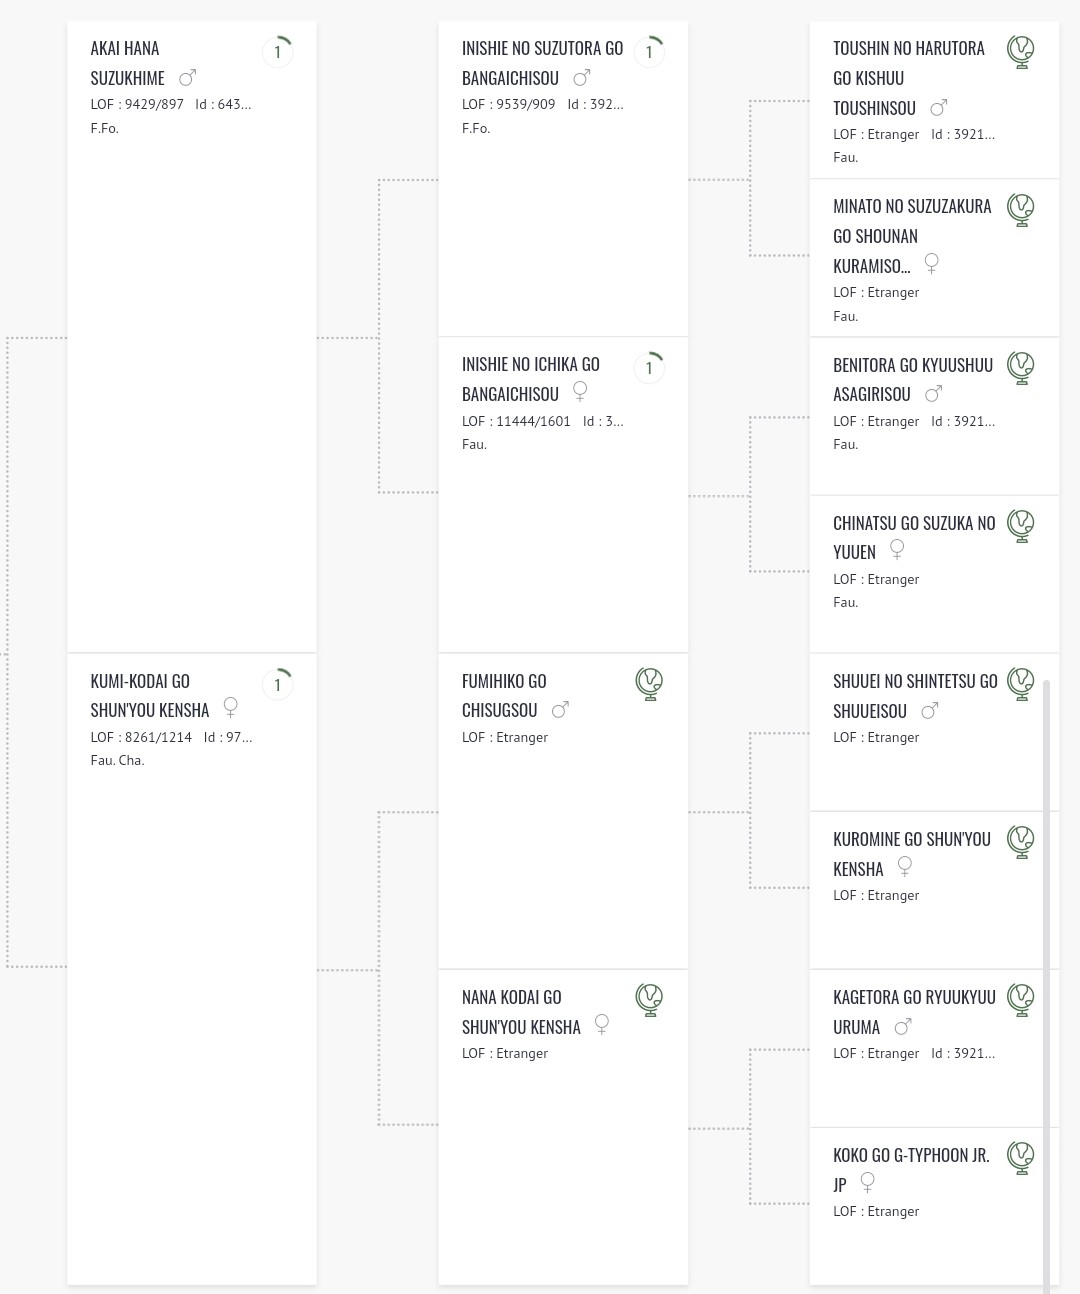Click globe icon on MINATO NO SUZUZAKURA card
Viewport: 1080px width, 1294px height.
[x=1020, y=209]
